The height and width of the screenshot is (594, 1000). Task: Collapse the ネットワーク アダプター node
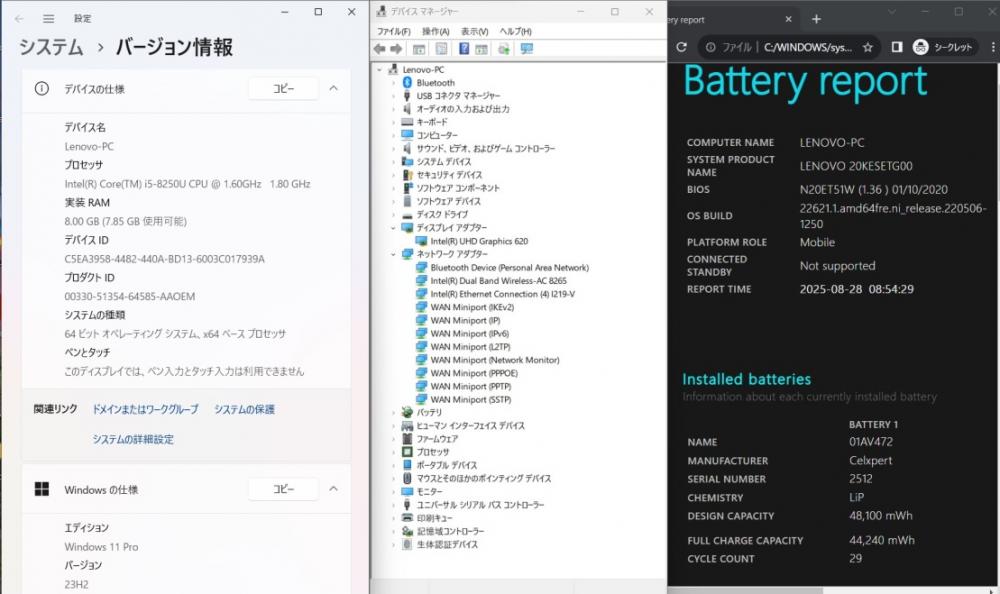point(393,254)
